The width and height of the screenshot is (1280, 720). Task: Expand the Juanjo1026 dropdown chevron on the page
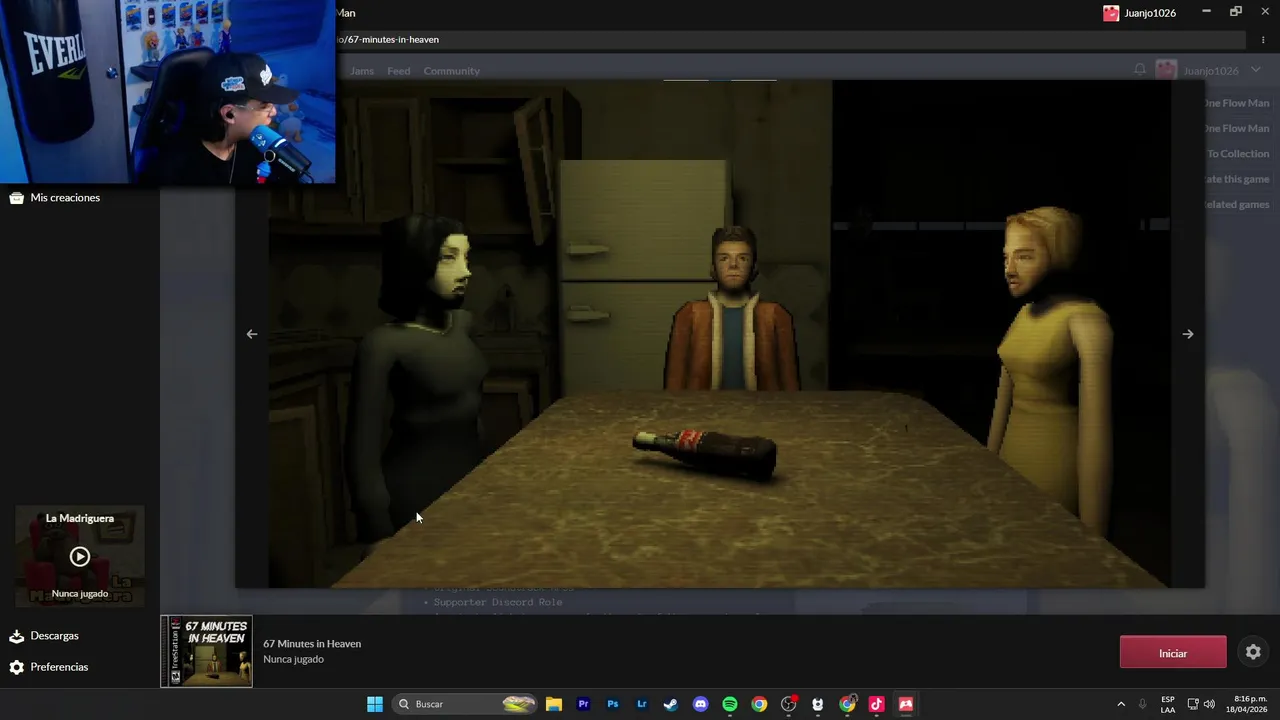click(1256, 70)
